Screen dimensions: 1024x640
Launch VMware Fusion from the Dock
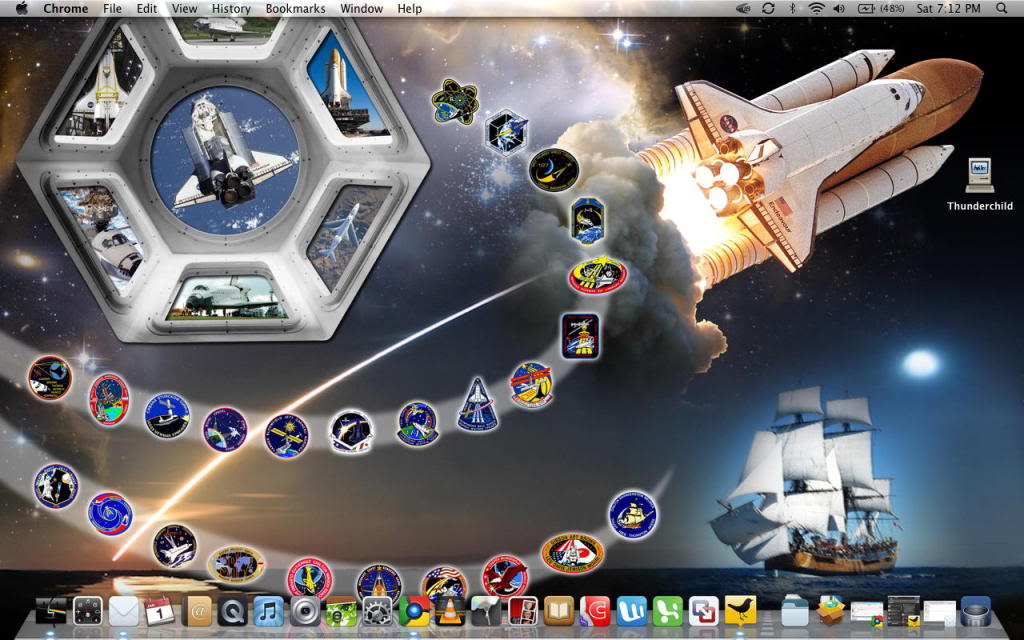coord(703,611)
